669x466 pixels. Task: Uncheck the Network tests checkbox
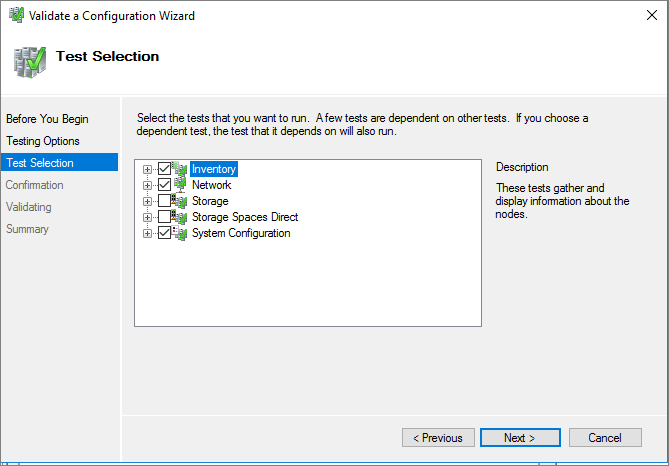(164, 185)
